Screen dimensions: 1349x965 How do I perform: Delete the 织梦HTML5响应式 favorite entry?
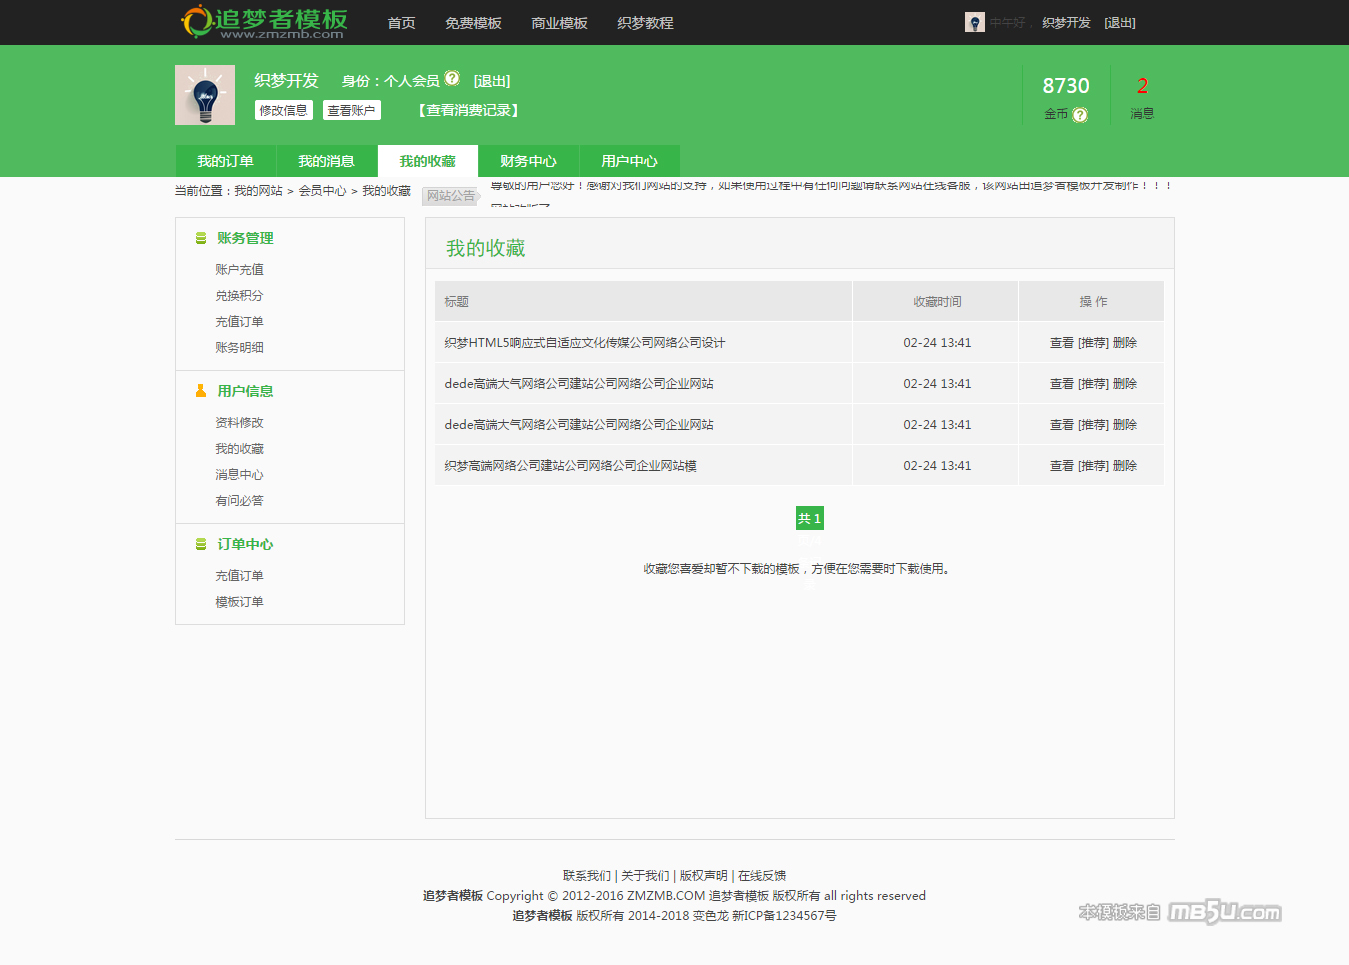(1125, 343)
